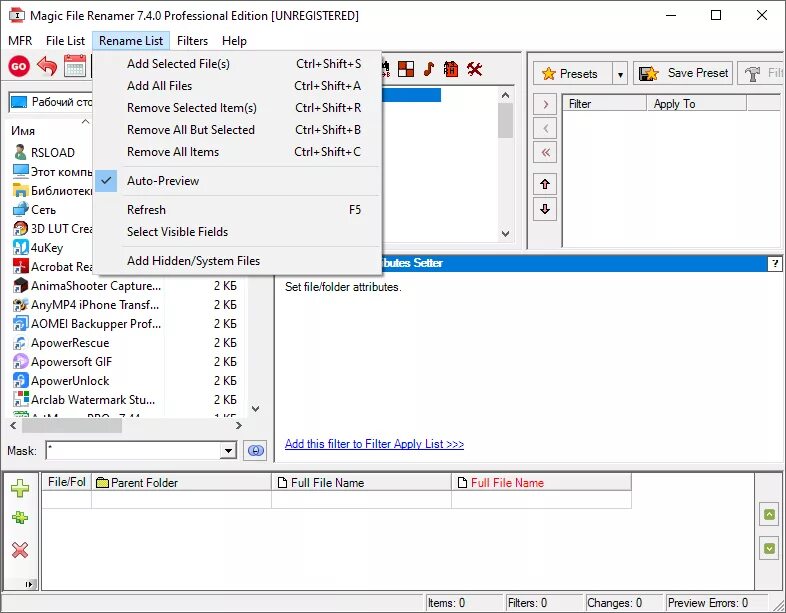
Task: Select the Arclab Watermark Stu... entry
Action: point(84,400)
